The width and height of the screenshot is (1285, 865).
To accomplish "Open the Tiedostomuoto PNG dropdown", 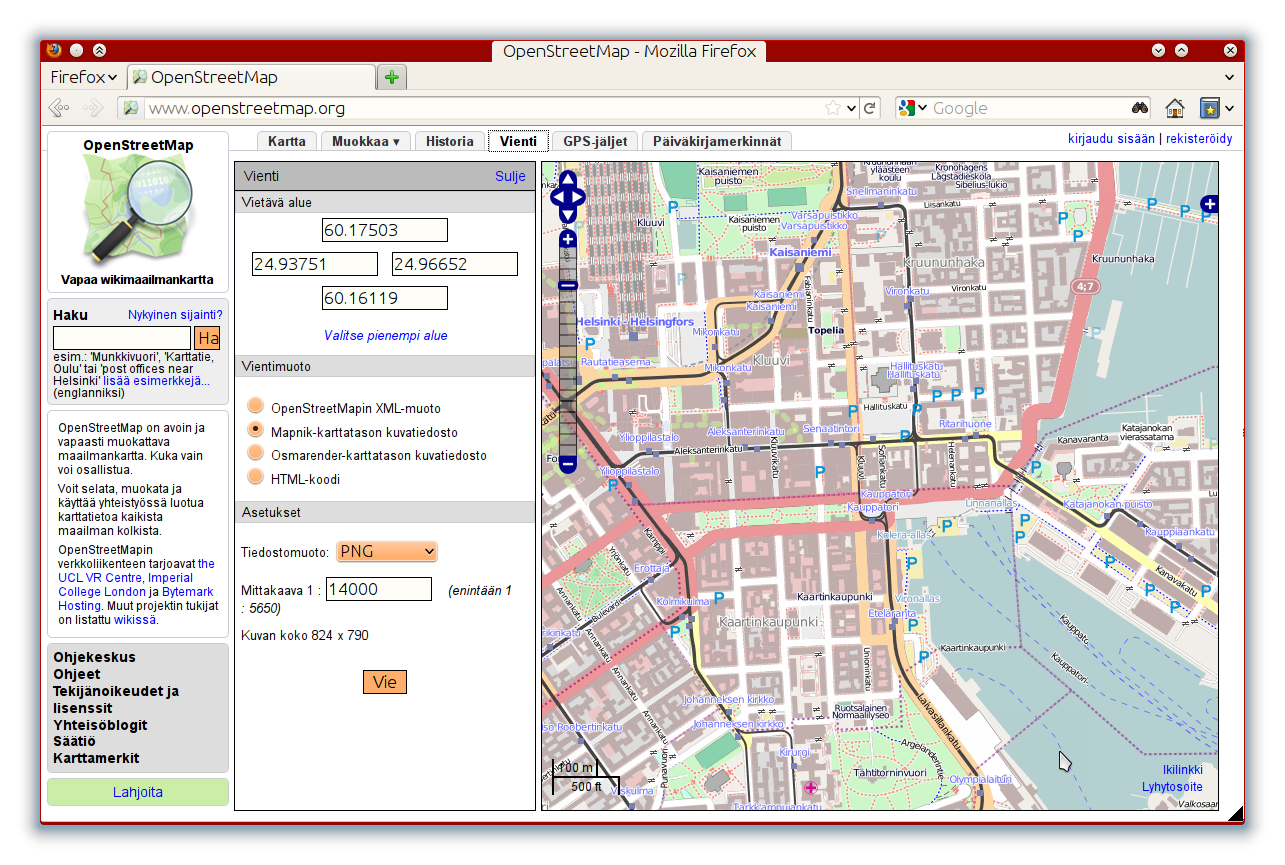I will [387, 551].
